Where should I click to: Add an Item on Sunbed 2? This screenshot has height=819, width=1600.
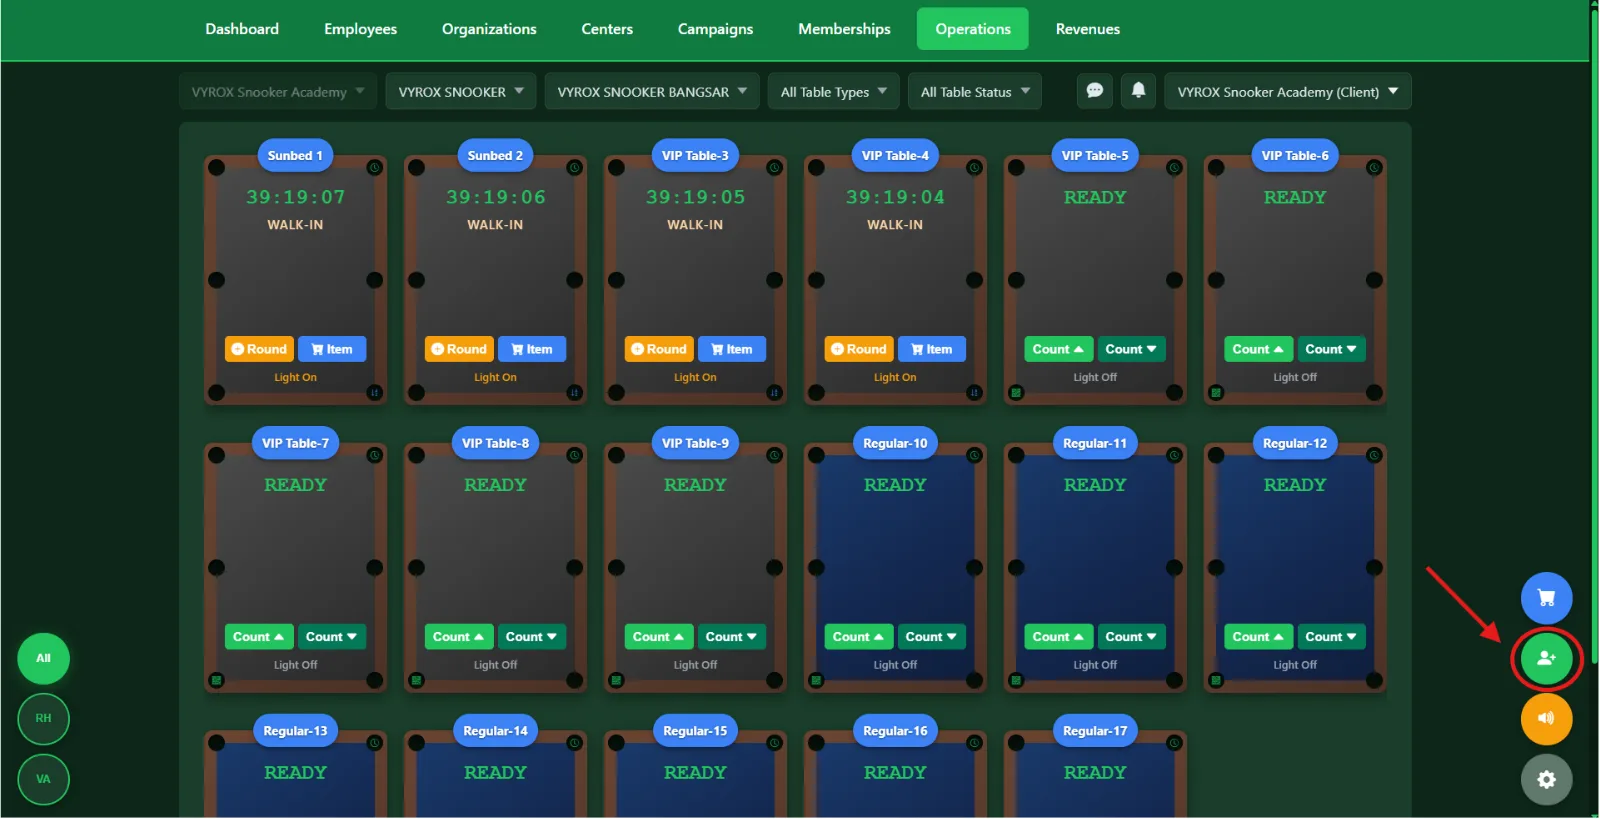(x=532, y=349)
